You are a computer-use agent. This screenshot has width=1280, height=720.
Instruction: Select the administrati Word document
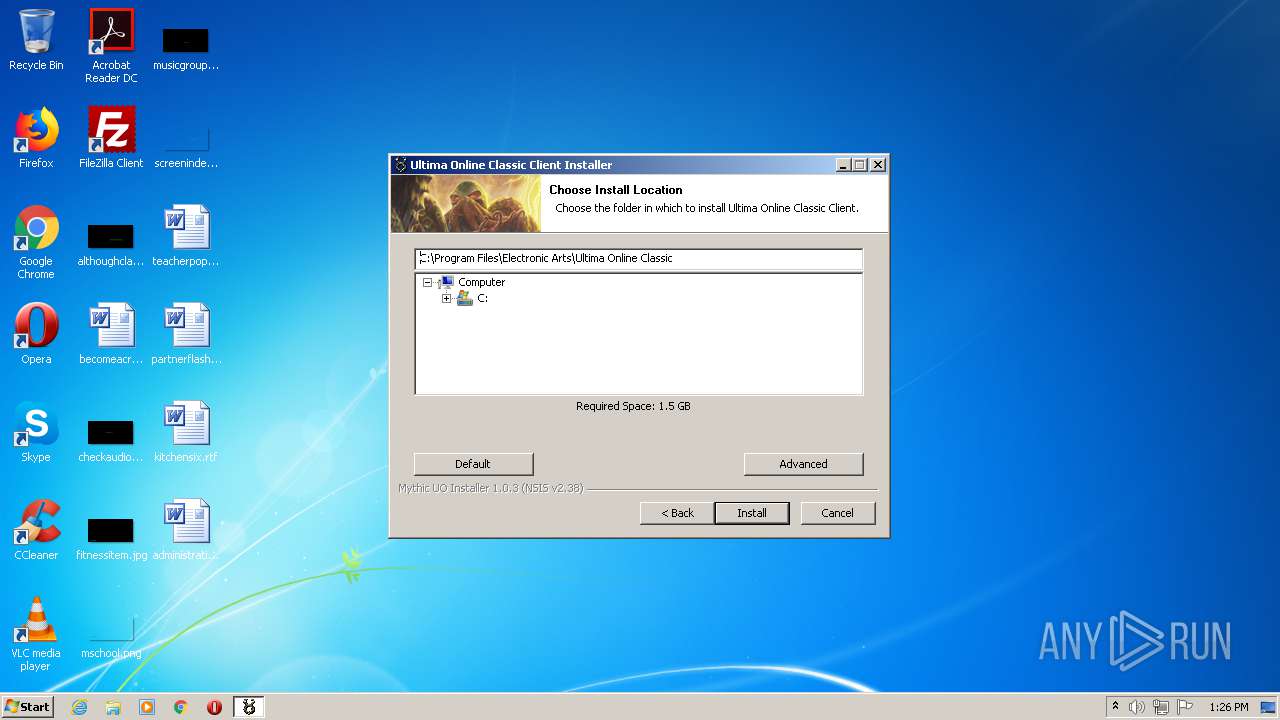click(186, 530)
